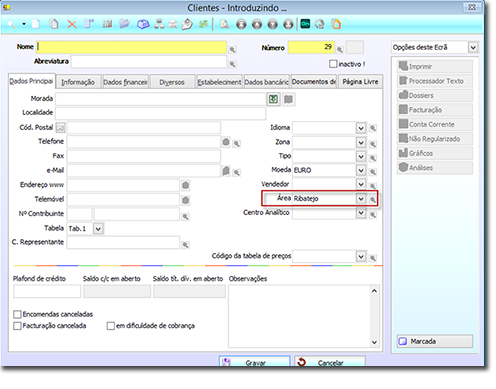This screenshot has width=496, height=389.
Task: Open the folder icon in toolbar
Action: 125,24
